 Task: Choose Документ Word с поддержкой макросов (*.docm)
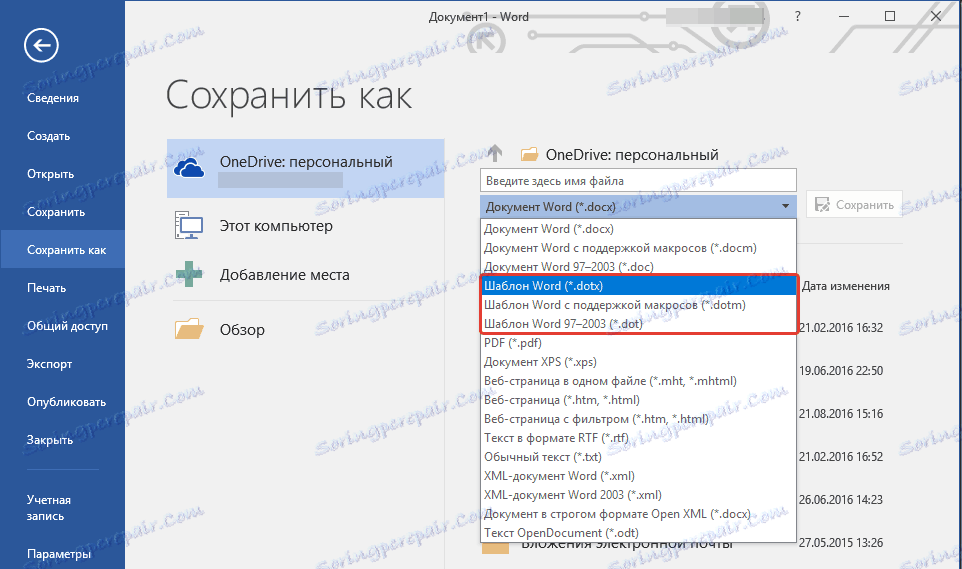tap(638, 248)
